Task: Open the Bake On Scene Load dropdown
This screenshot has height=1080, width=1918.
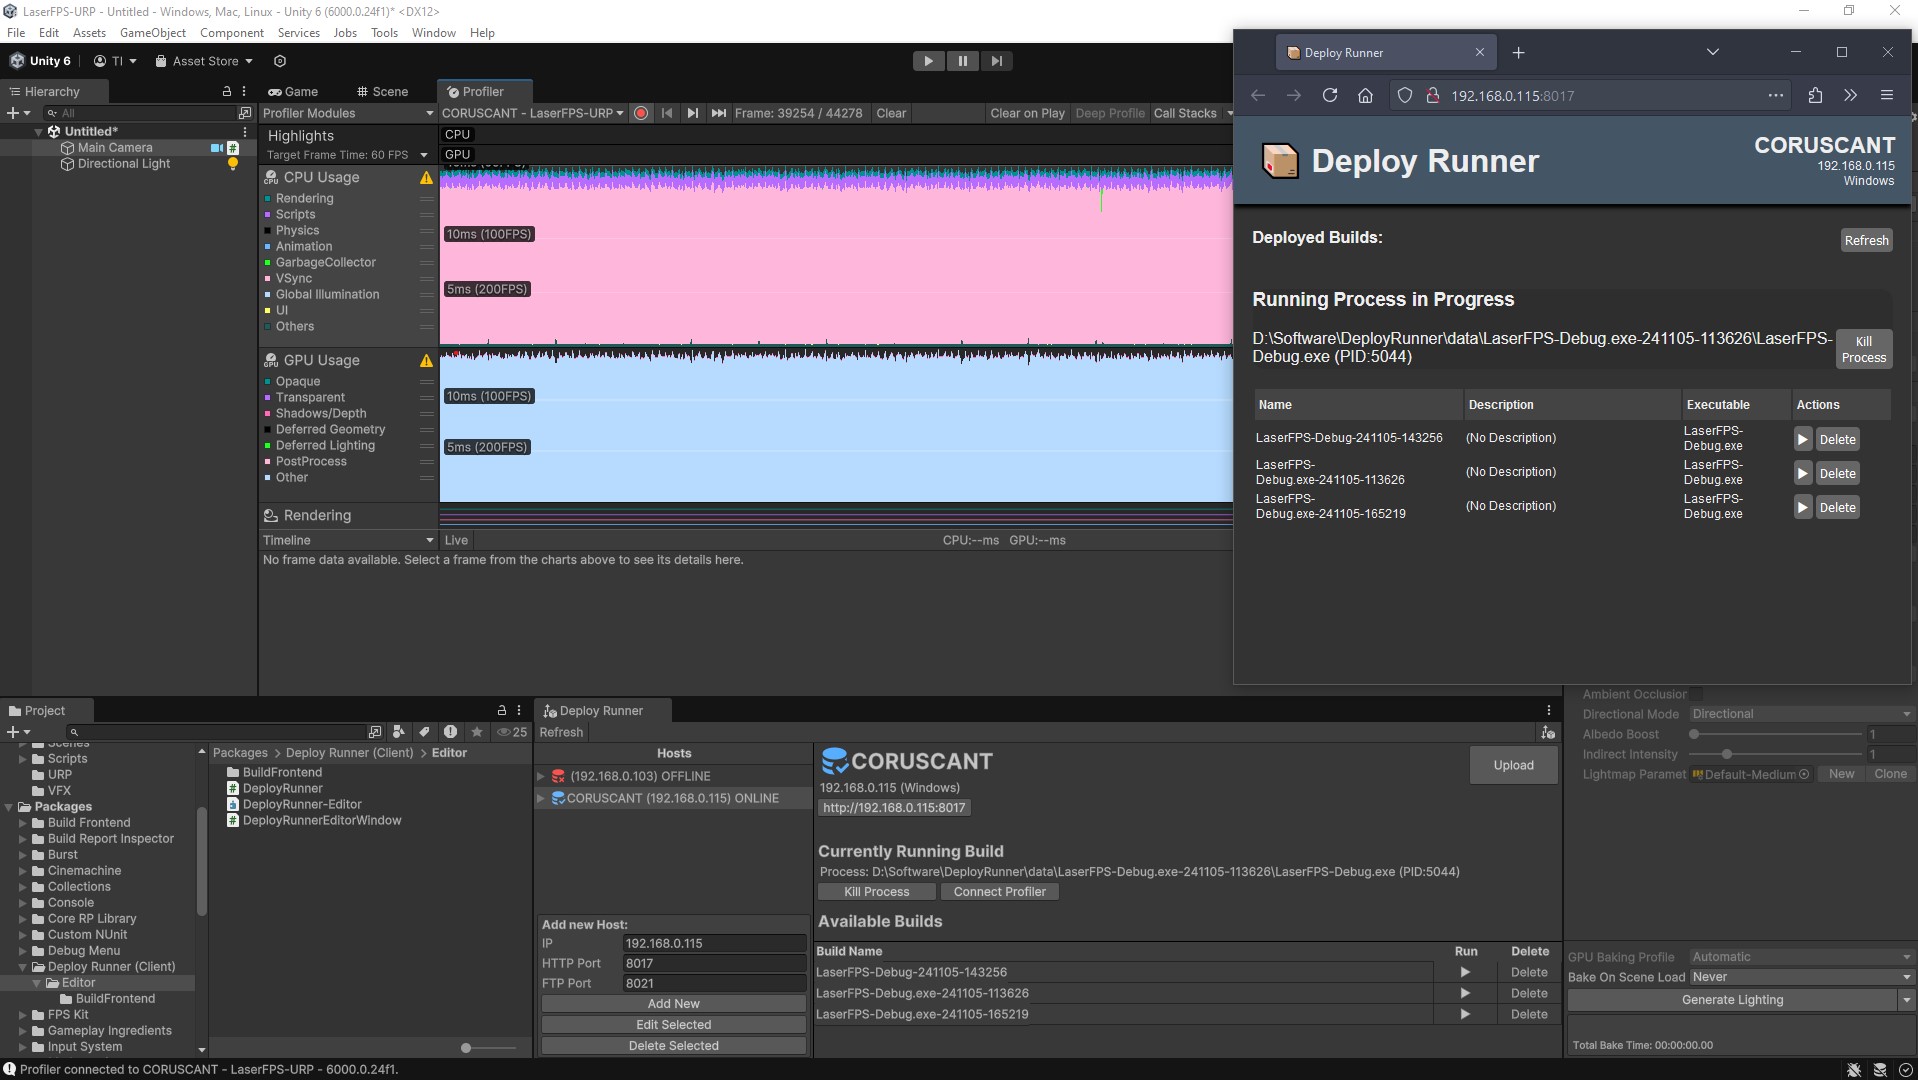Action: [1801, 977]
